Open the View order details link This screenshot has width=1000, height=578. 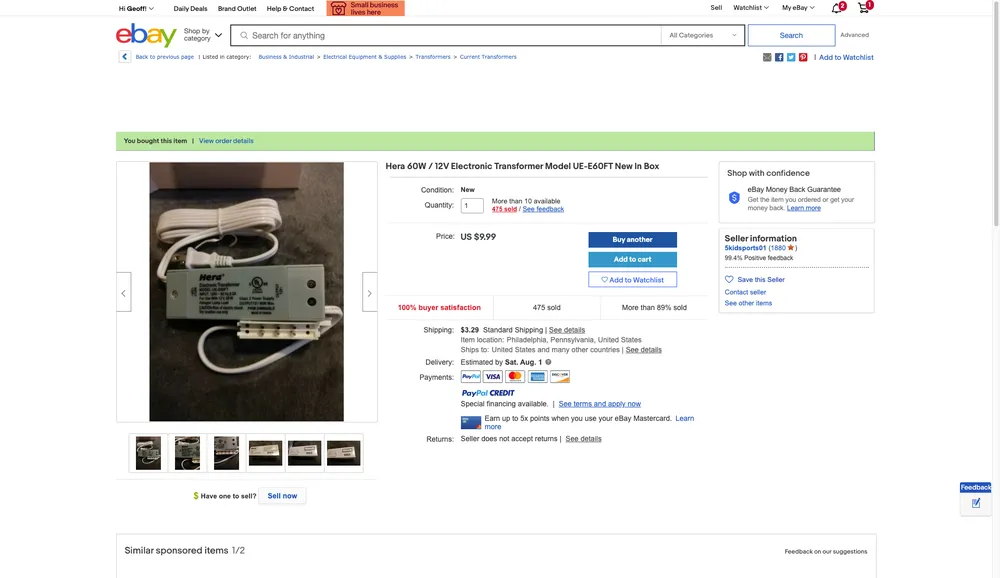click(226, 141)
